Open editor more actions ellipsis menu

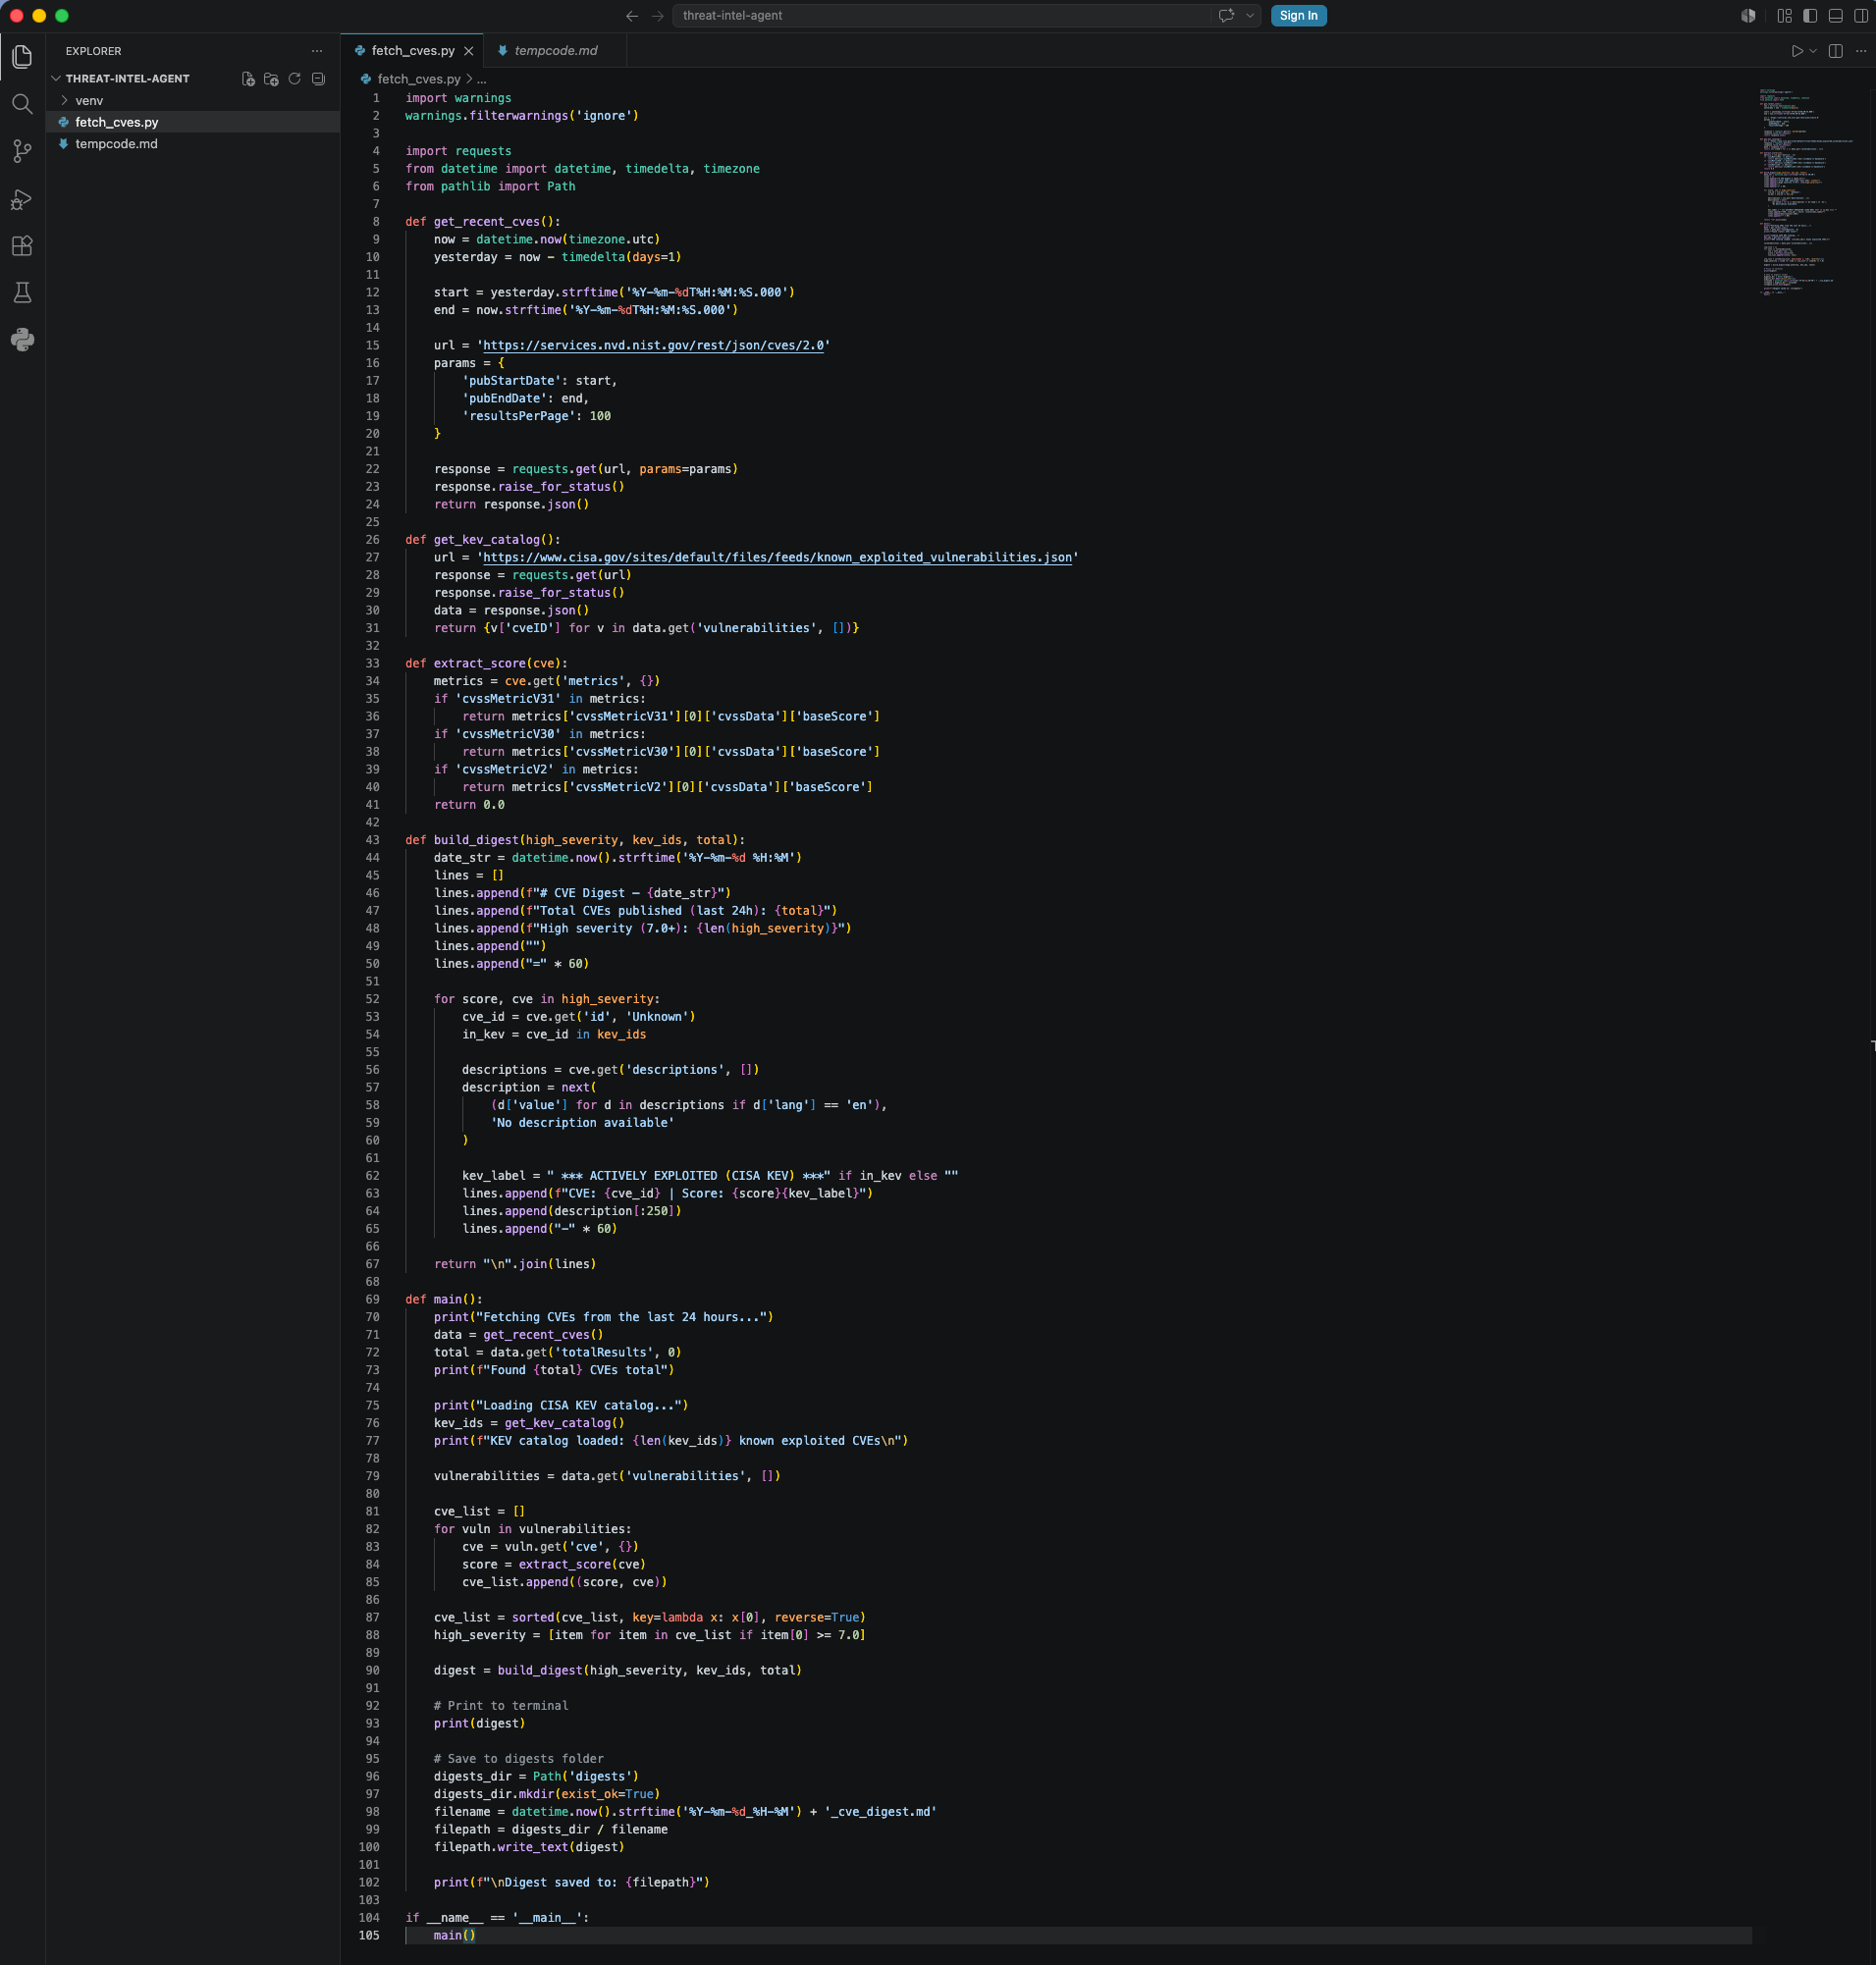pyautogui.click(x=1861, y=51)
